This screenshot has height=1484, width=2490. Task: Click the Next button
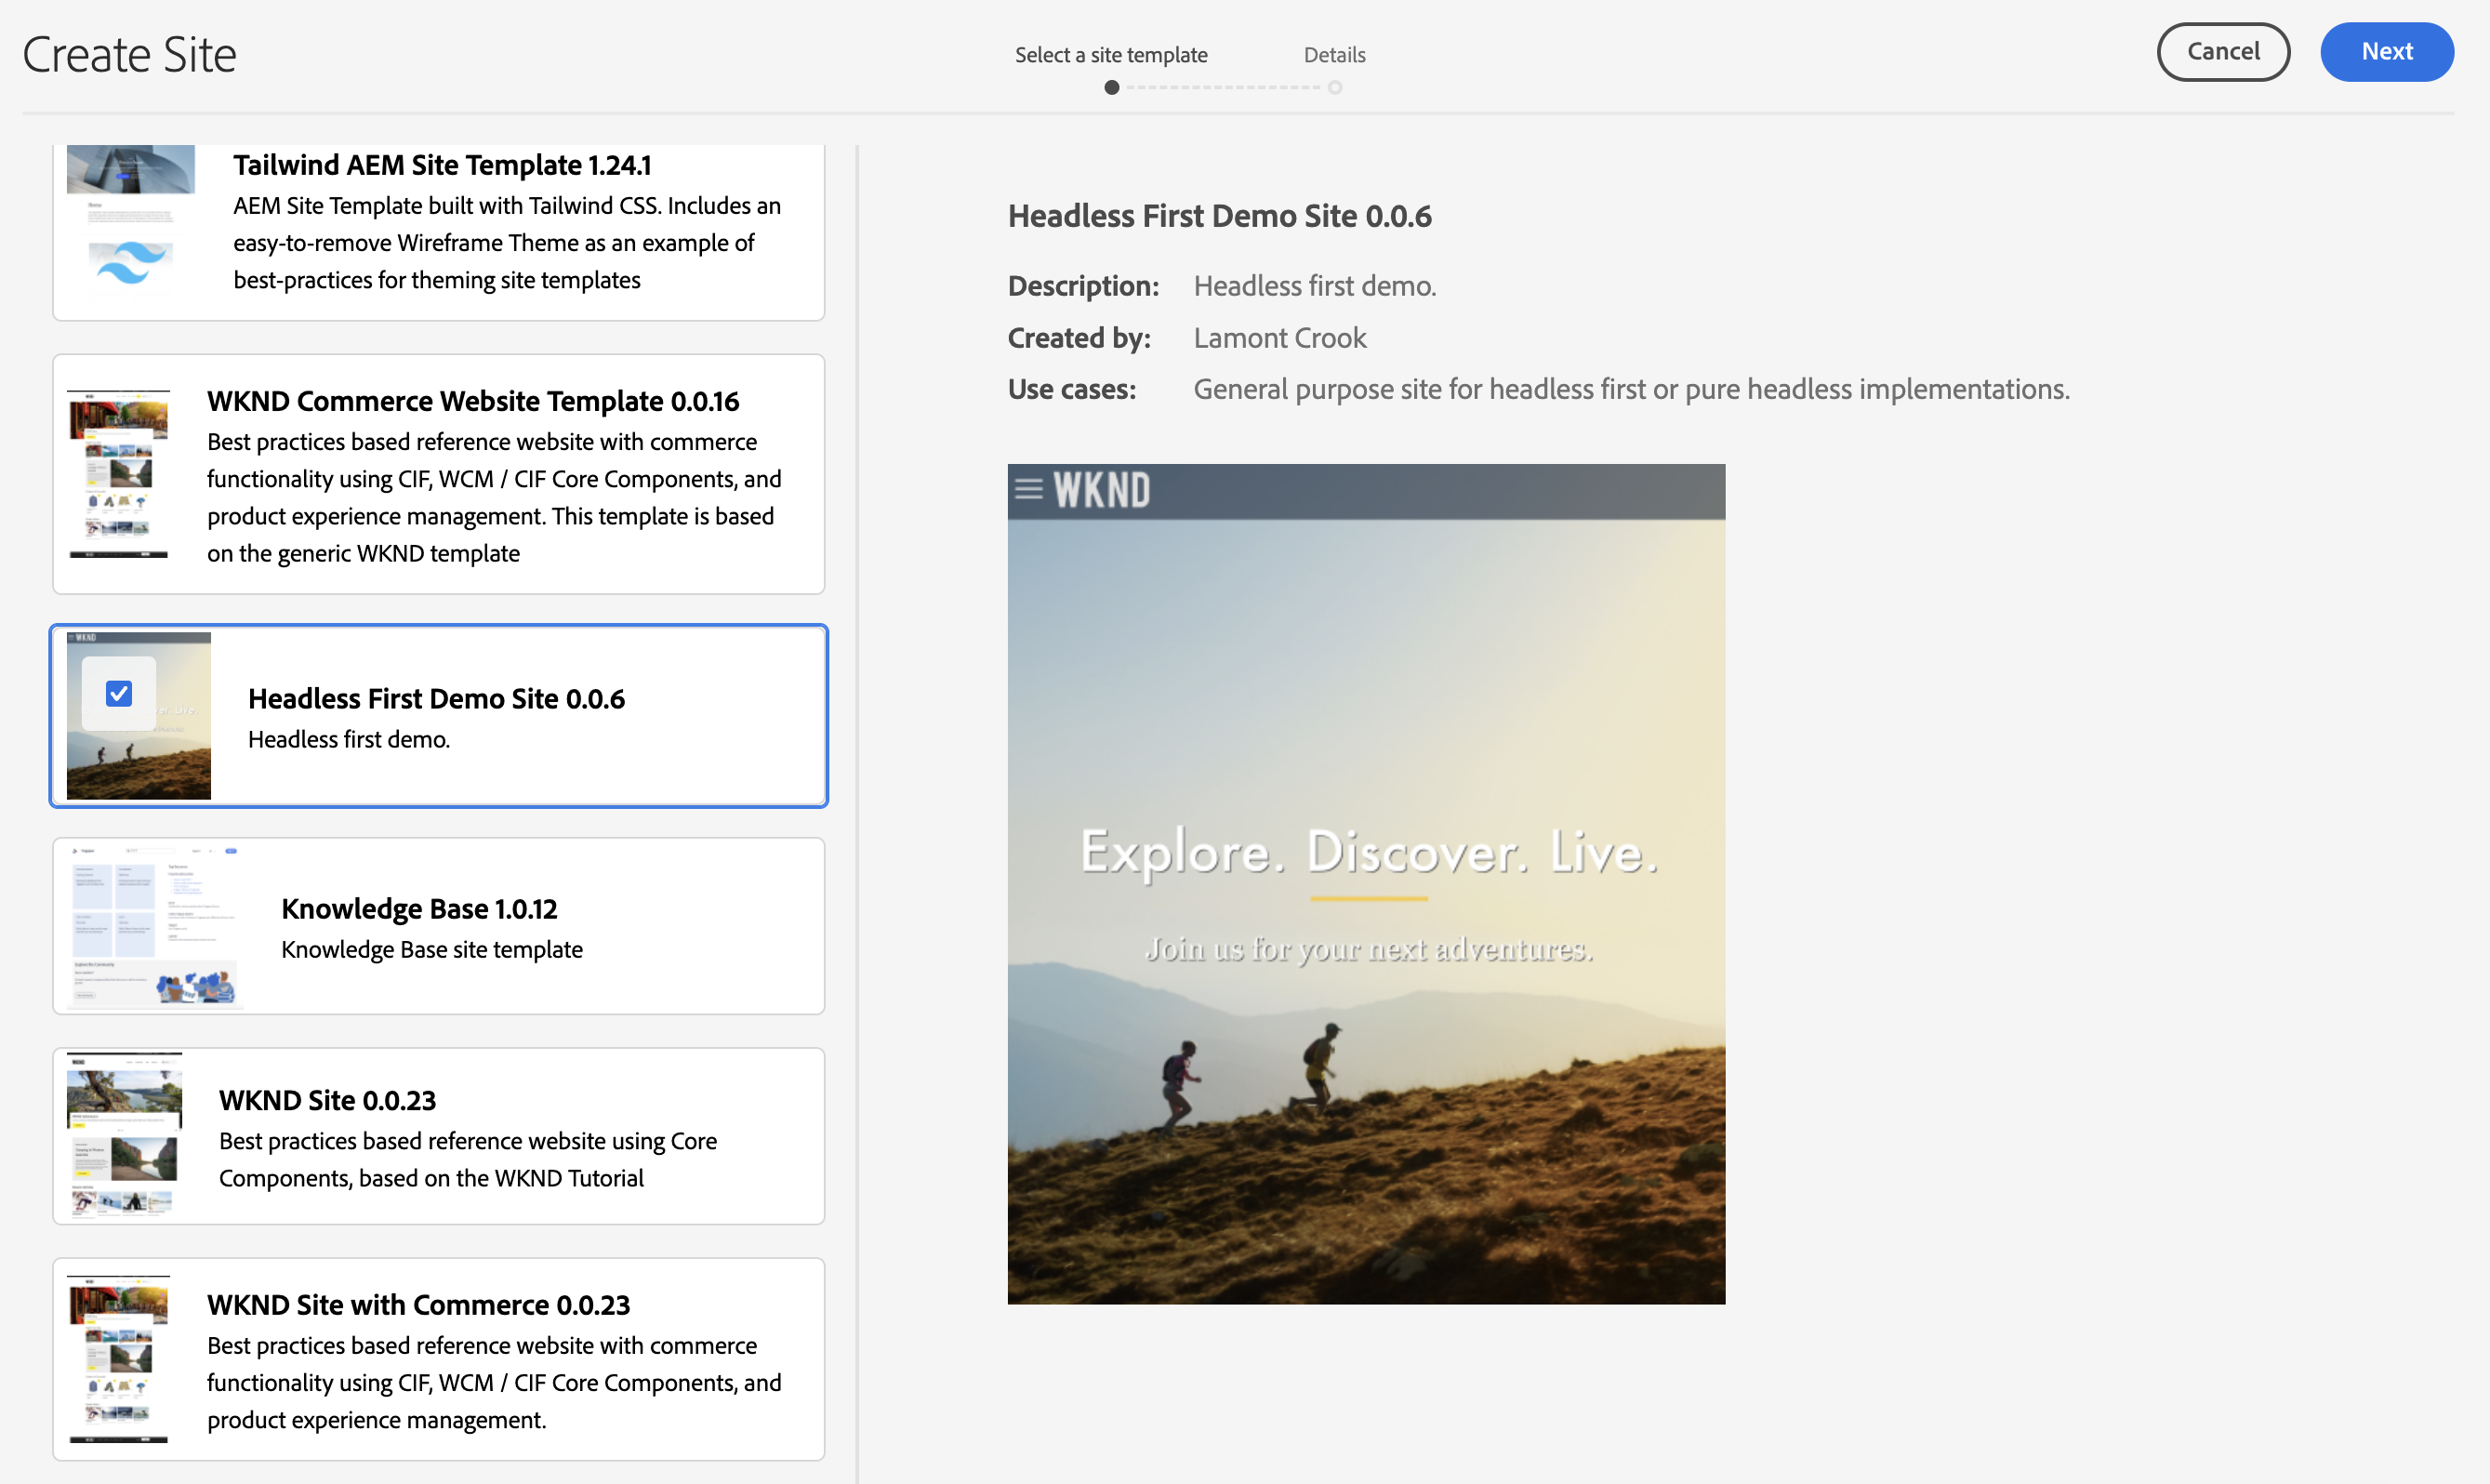pos(2386,52)
